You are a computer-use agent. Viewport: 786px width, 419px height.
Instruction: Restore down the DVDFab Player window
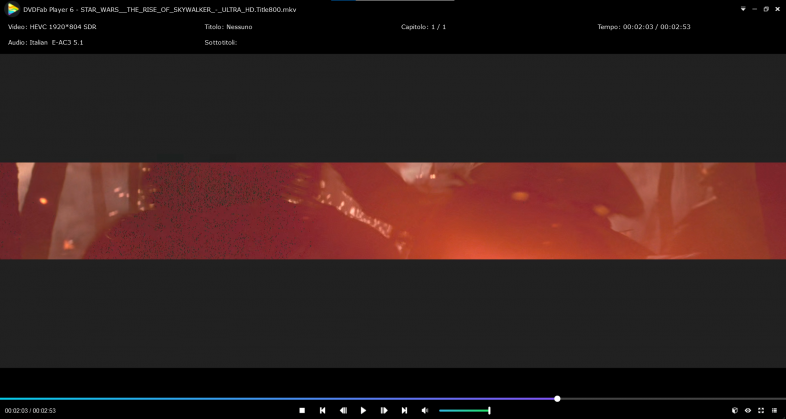click(766, 9)
